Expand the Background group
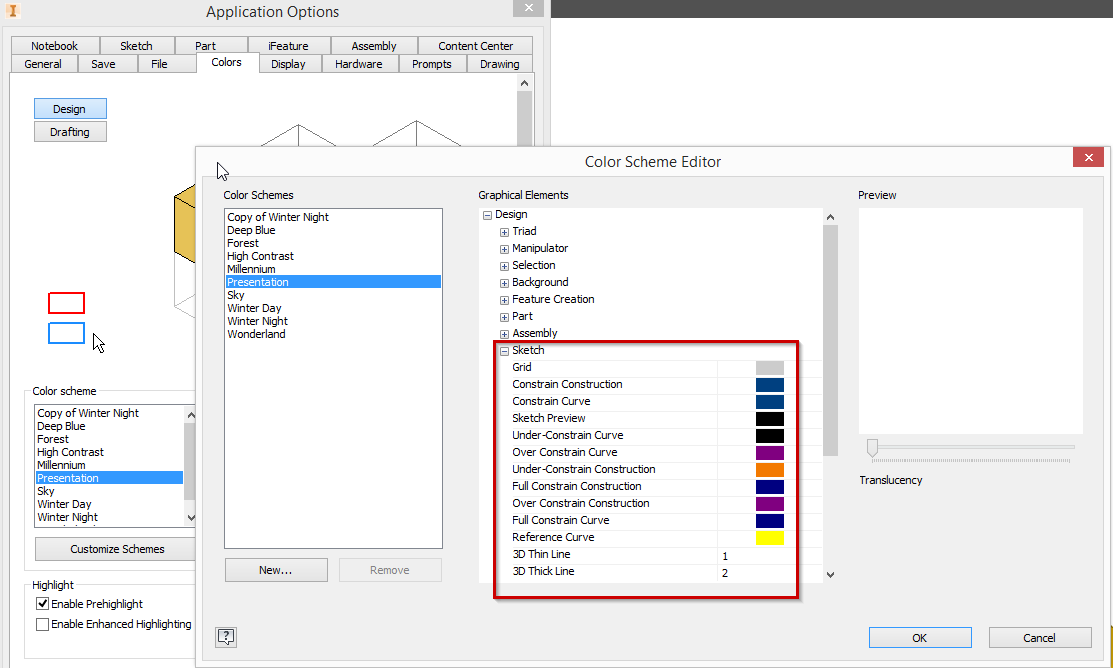The width and height of the screenshot is (1113, 668). click(x=504, y=282)
